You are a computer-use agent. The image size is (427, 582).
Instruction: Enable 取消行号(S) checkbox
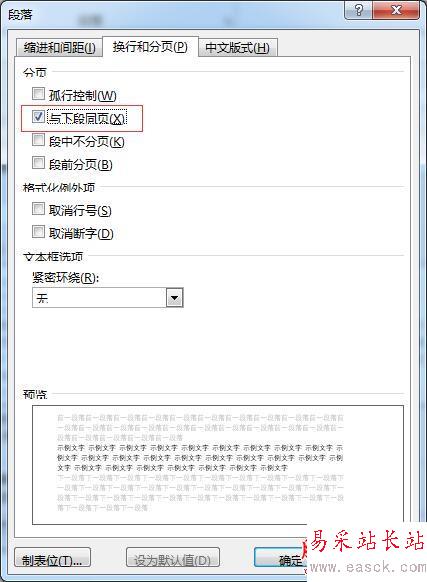(38, 209)
